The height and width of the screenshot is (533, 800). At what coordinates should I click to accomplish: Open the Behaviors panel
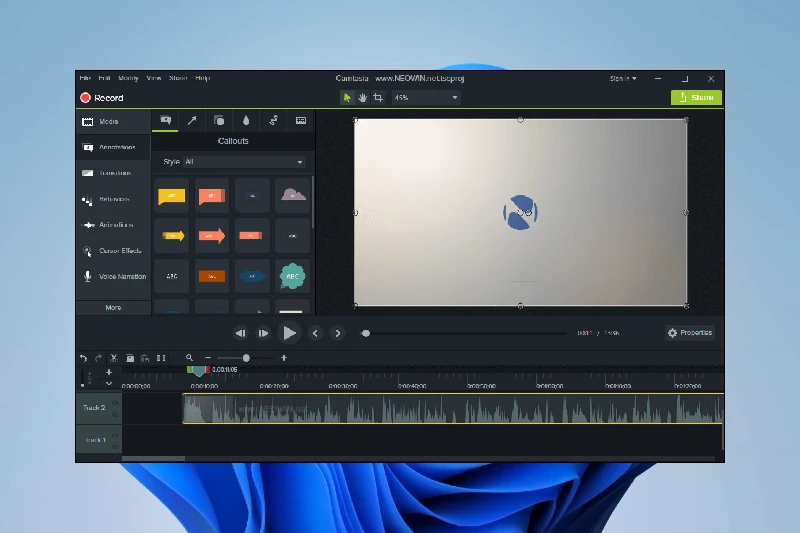coord(113,199)
